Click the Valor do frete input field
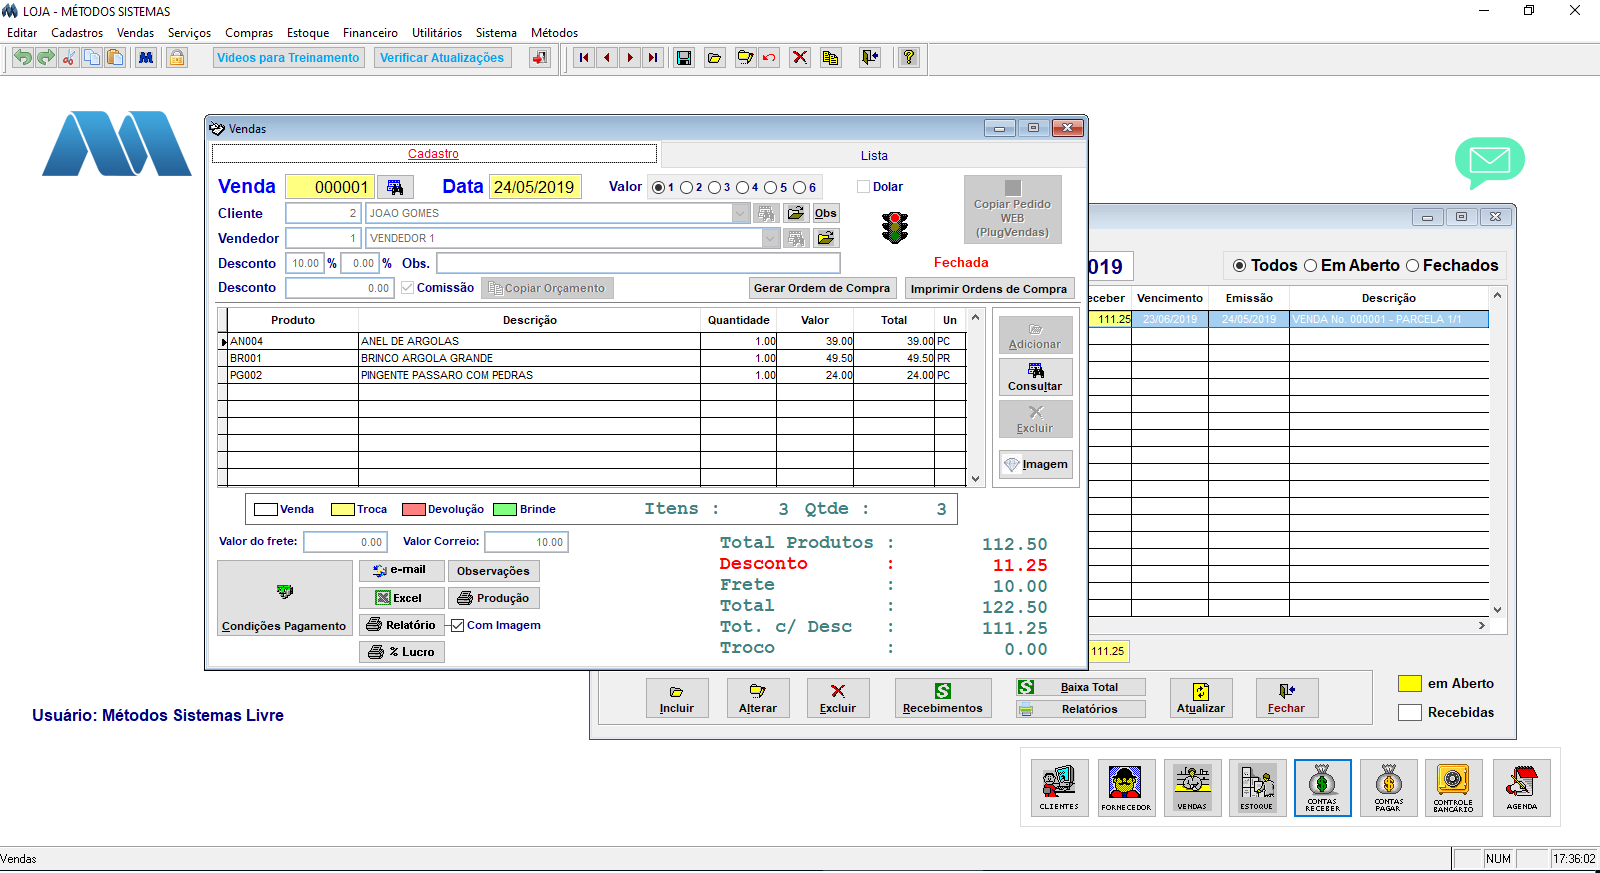Viewport: 1600px width, 873px height. coord(345,542)
